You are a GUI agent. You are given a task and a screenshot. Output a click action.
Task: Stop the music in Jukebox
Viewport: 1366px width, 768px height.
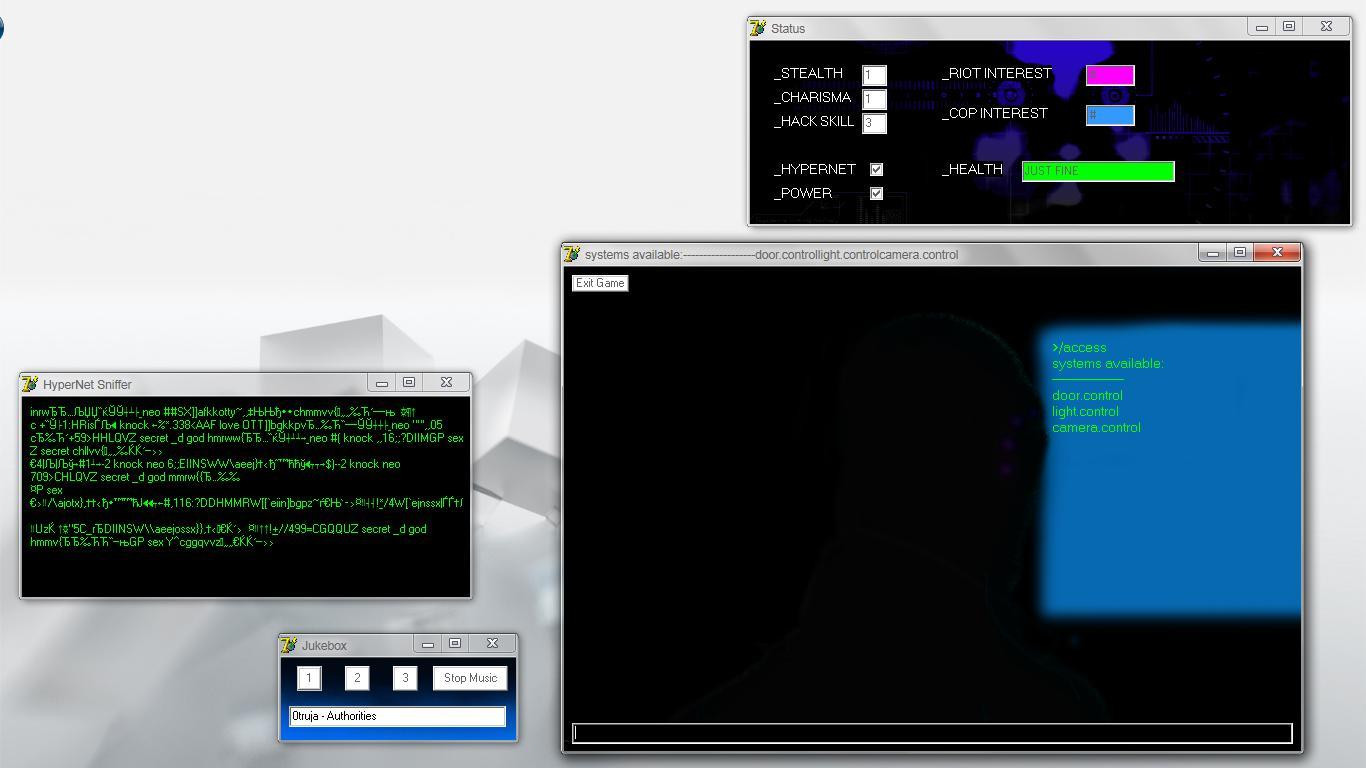[x=470, y=678]
